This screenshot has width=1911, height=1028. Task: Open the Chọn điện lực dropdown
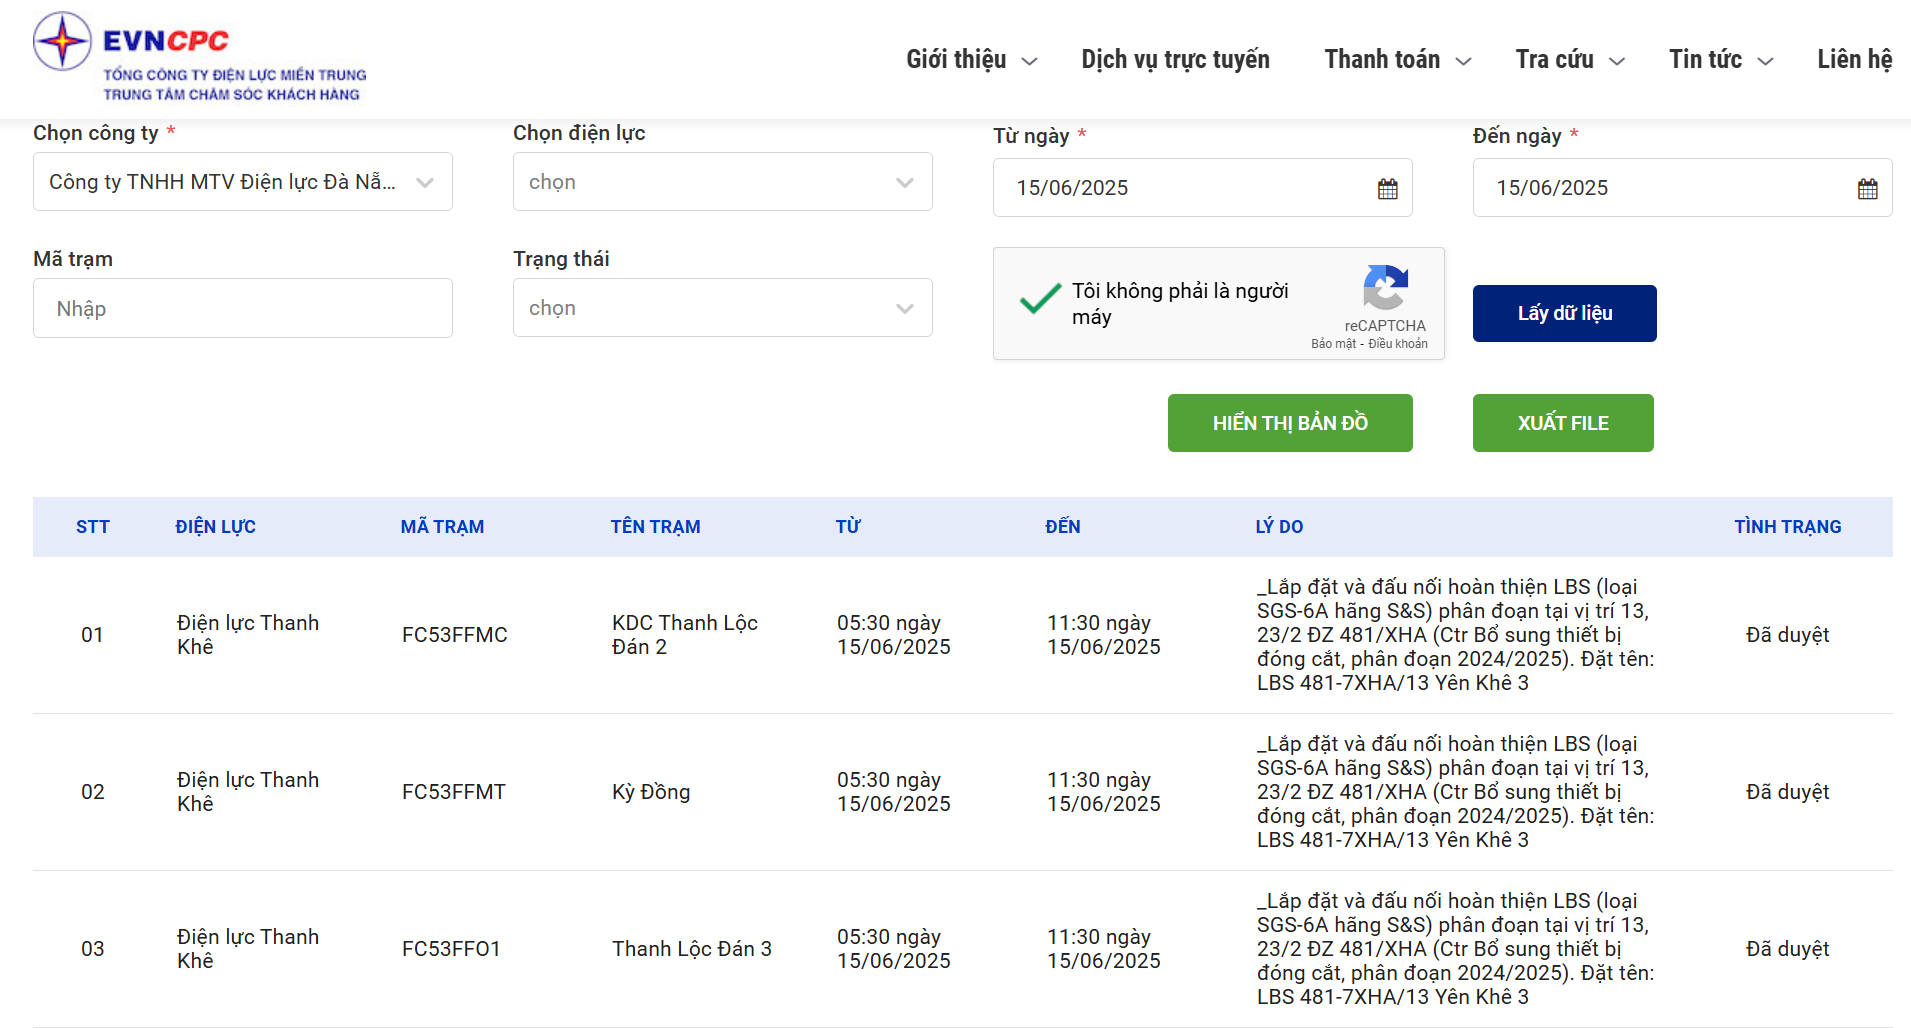(x=722, y=182)
